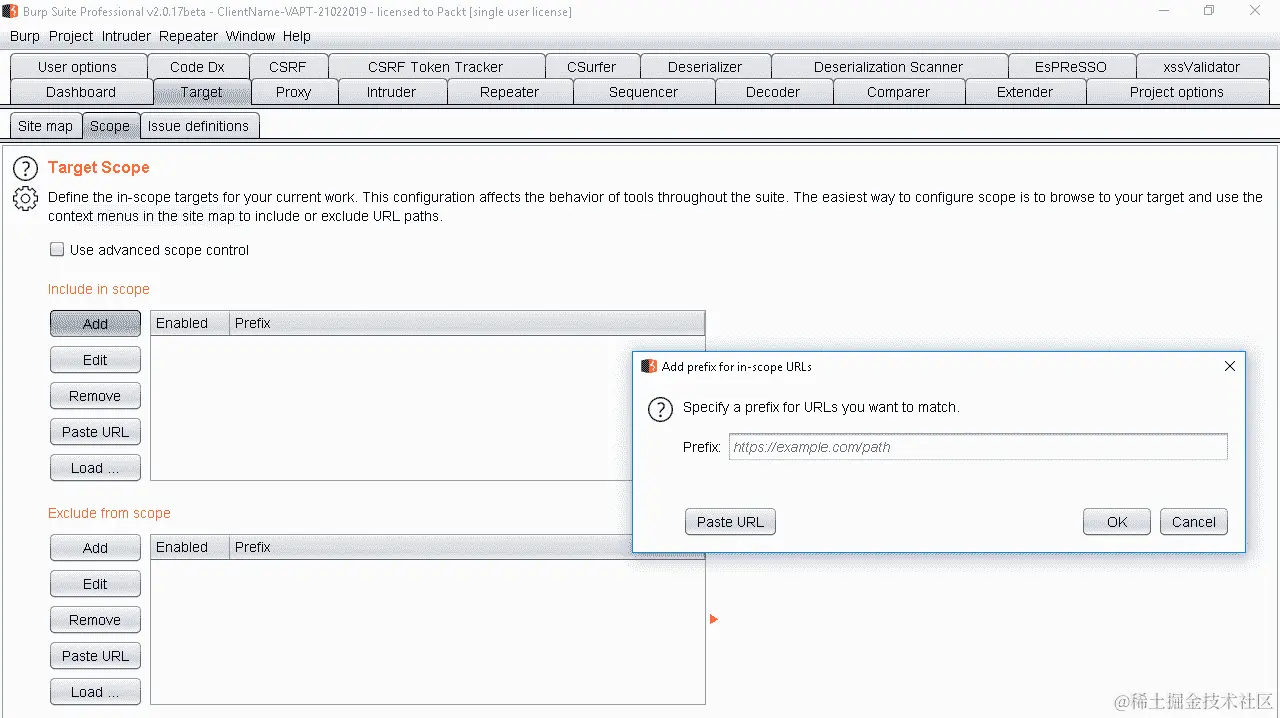This screenshot has width=1280, height=718.
Task: Open the Intruder menu
Action: [x=126, y=36]
